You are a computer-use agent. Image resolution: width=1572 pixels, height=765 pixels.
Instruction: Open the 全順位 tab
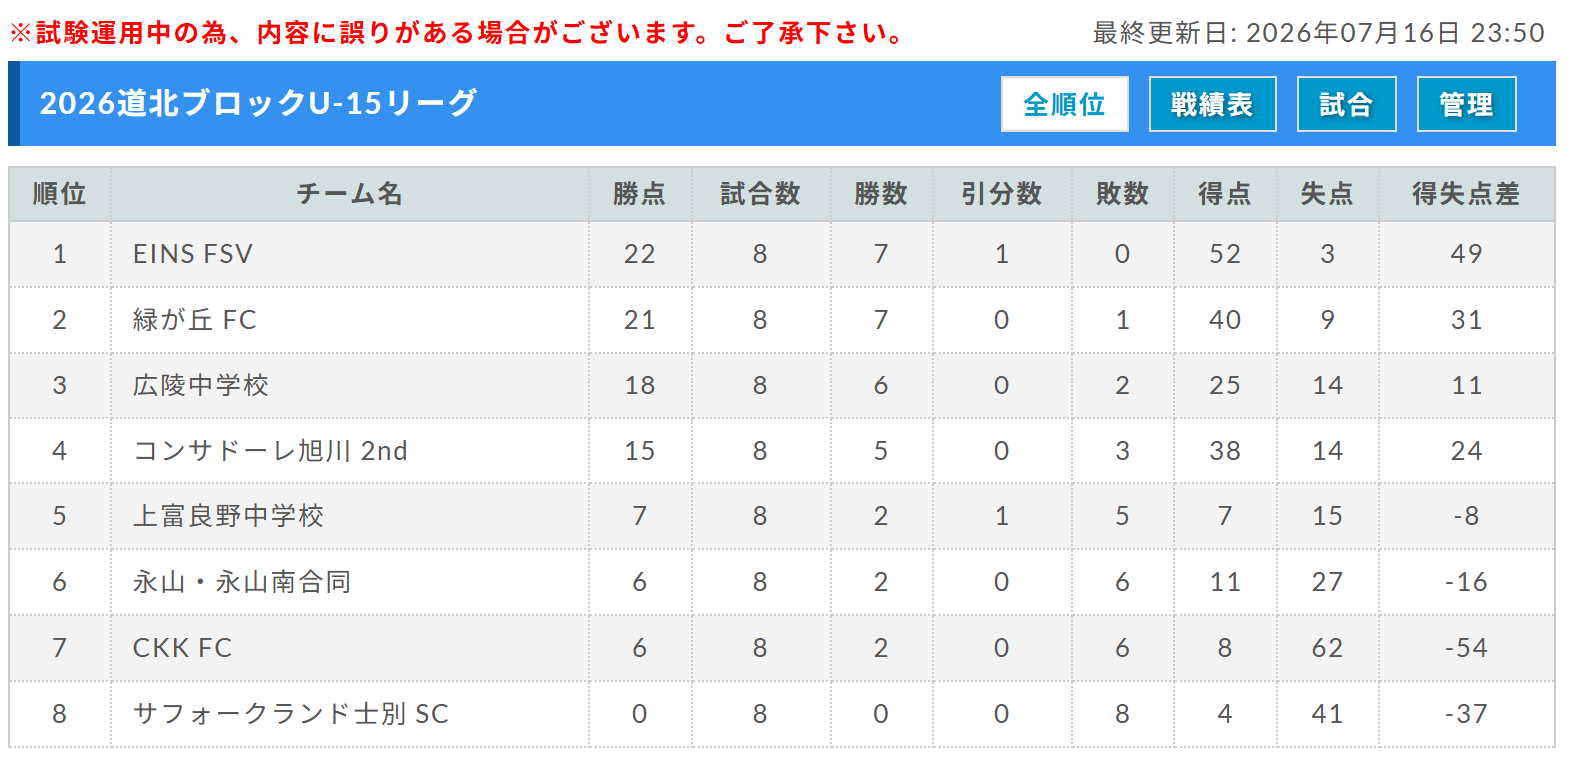click(1064, 104)
